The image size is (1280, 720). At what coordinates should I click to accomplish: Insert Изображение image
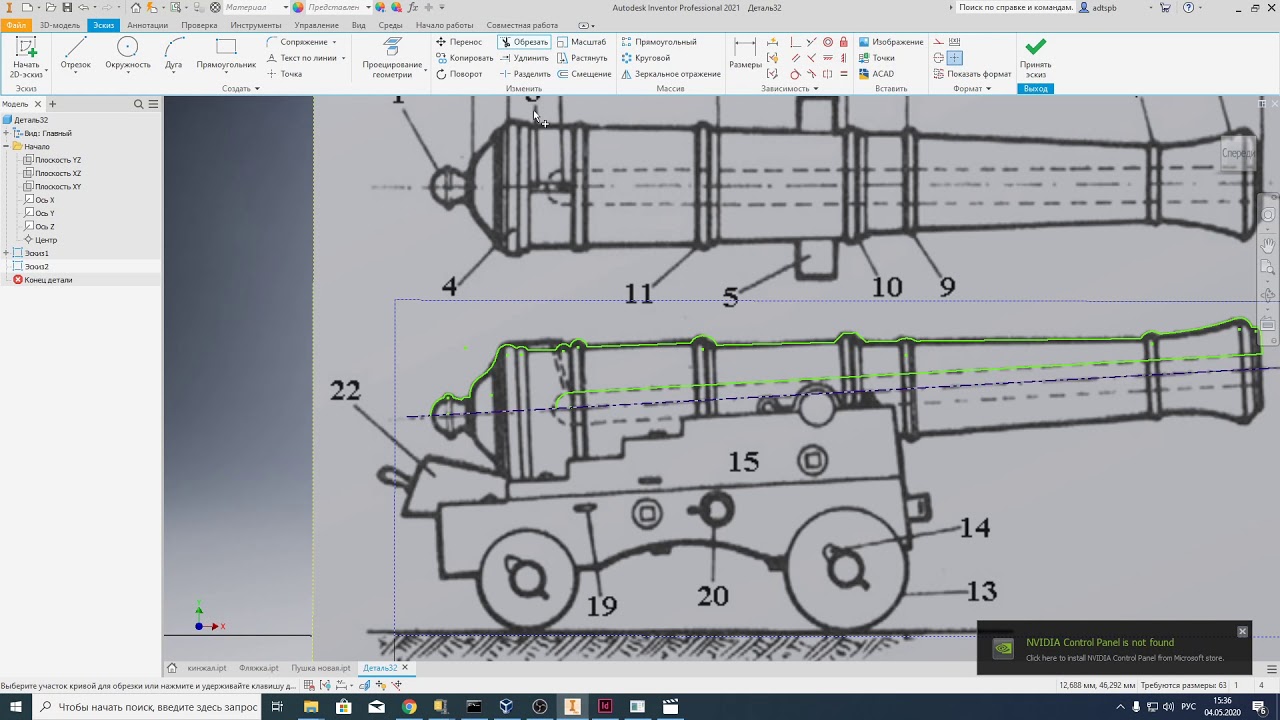point(890,42)
